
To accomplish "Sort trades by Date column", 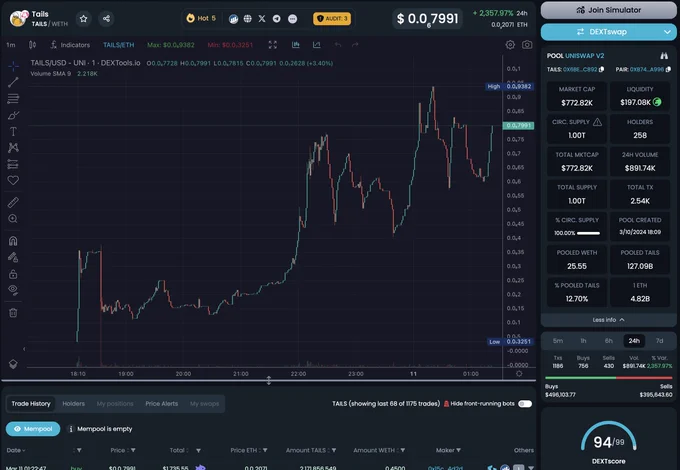I will click(x=16, y=450).
